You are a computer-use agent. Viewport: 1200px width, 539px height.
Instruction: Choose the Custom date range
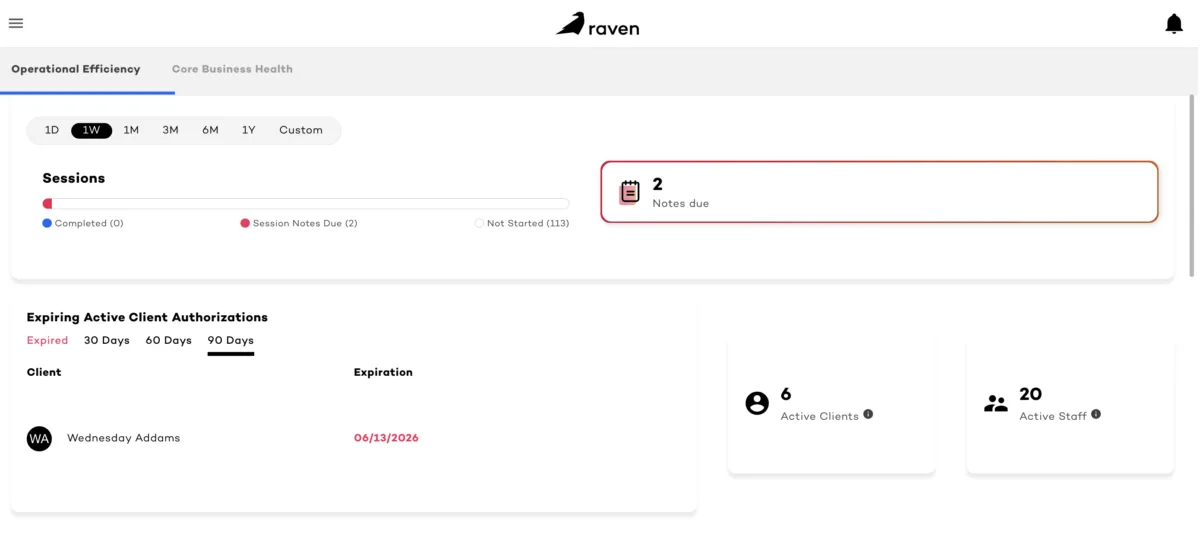pyautogui.click(x=301, y=130)
